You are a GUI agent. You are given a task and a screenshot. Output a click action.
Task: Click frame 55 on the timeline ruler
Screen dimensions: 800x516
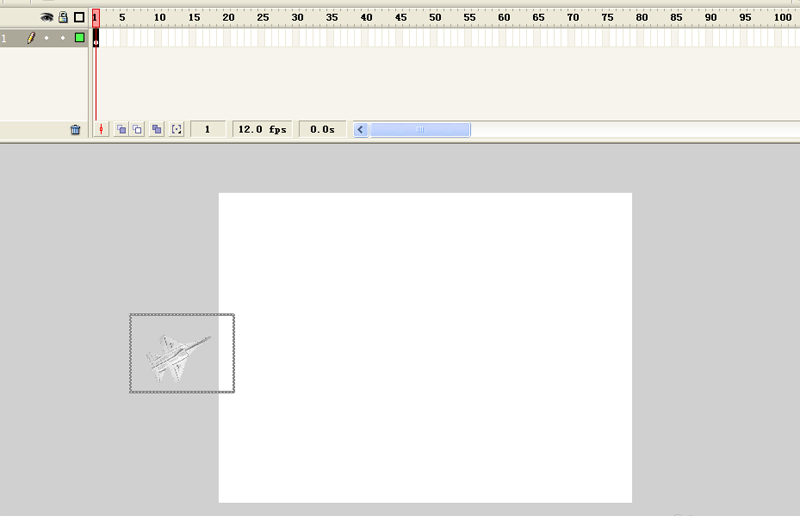tap(469, 17)
